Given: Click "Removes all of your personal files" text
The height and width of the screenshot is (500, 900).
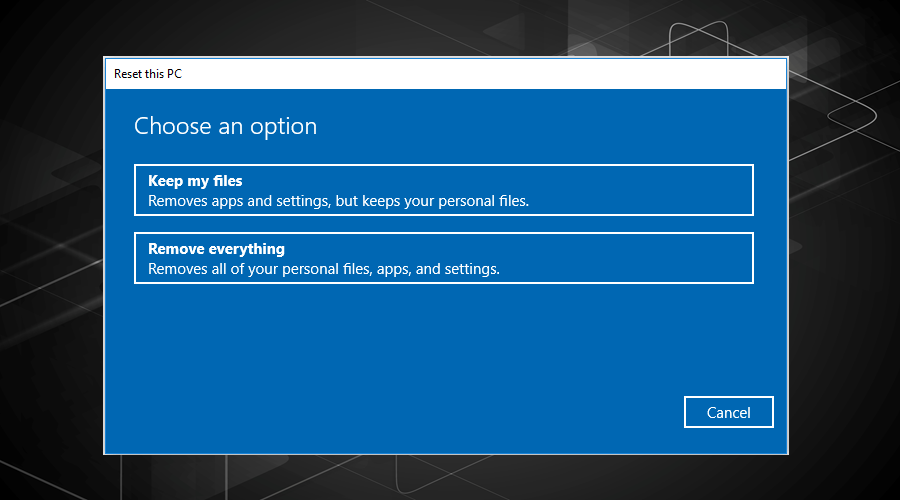Looking at the screenshot, I should point(259,269).
